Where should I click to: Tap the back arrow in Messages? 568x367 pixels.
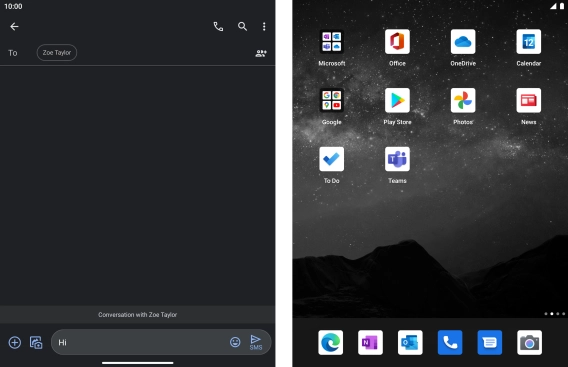pyautogui.click(x=14, y=26)
